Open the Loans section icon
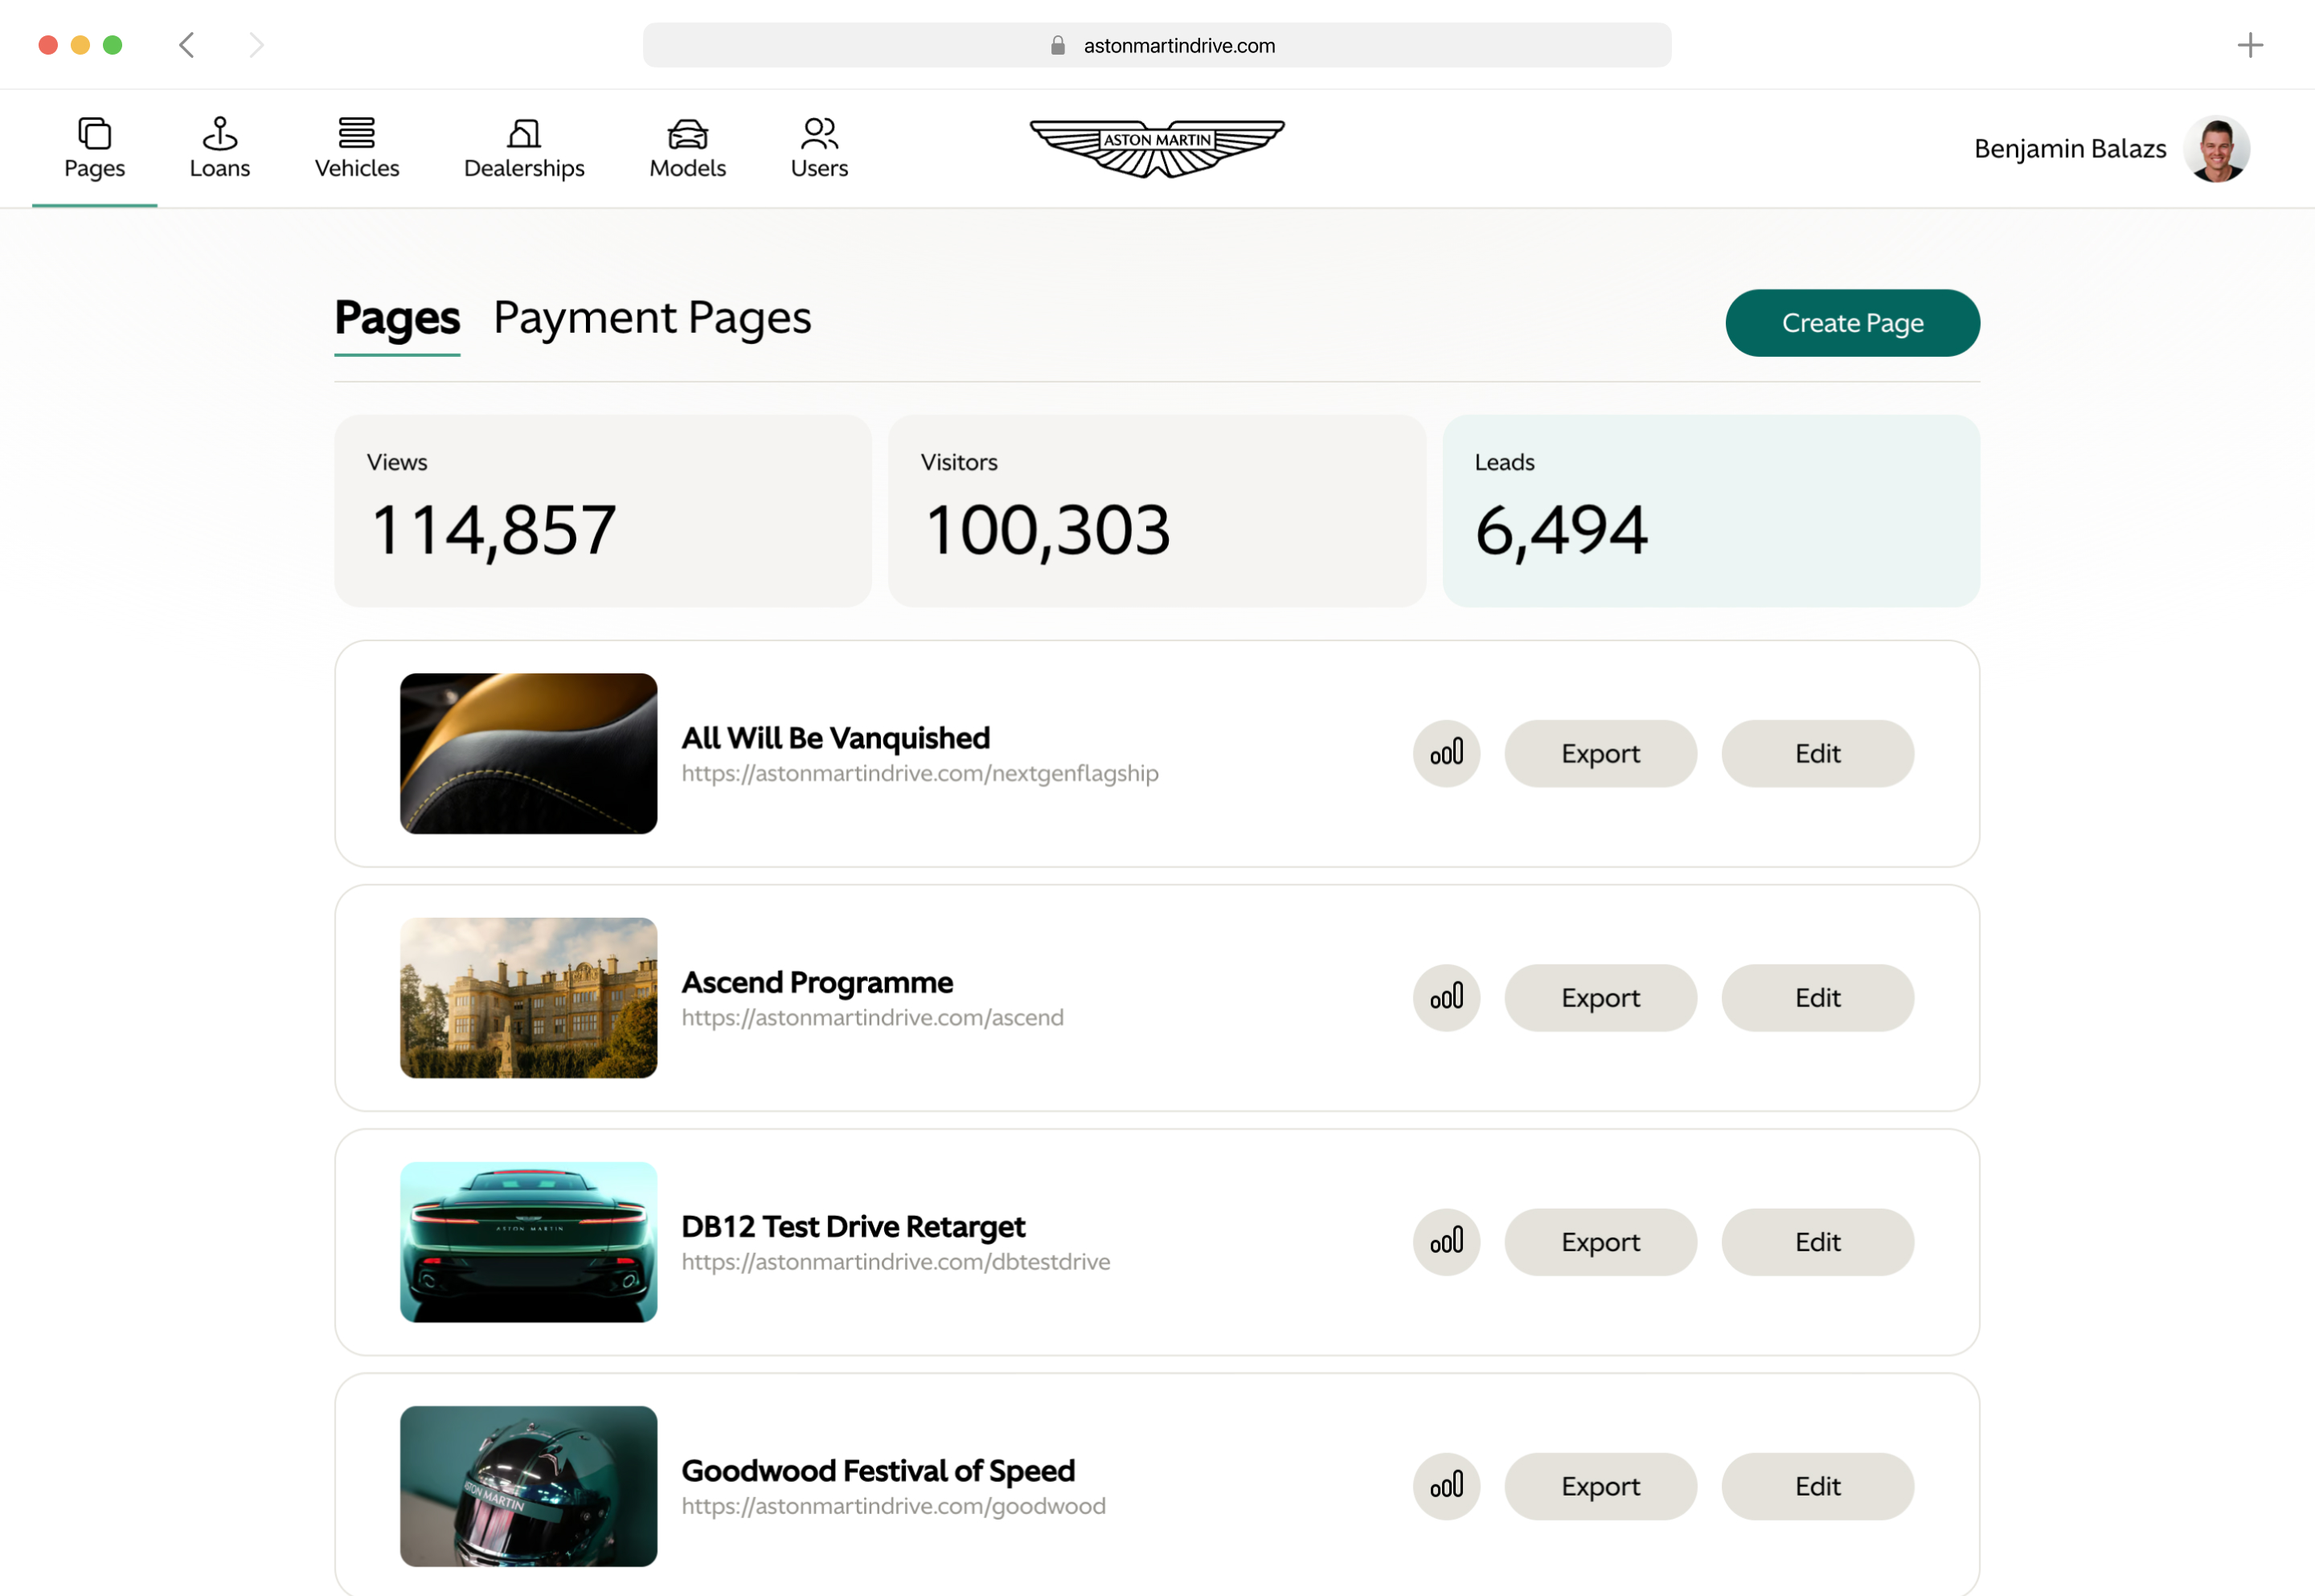The image size is (2315, 1596). [219, 133]
